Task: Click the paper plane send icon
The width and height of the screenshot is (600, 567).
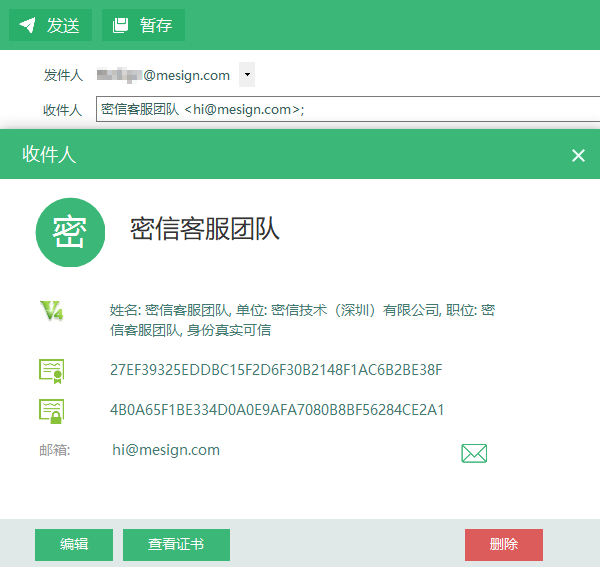Action: [x=27, y=25]
